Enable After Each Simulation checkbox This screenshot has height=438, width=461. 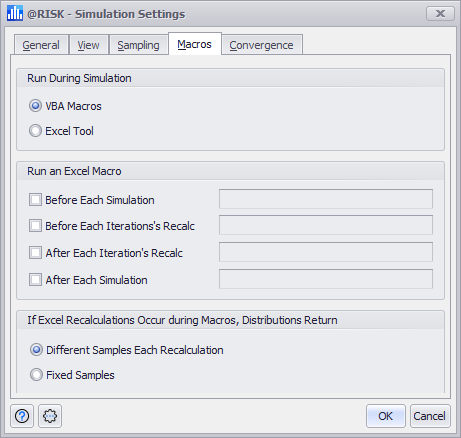click(35, 280)
